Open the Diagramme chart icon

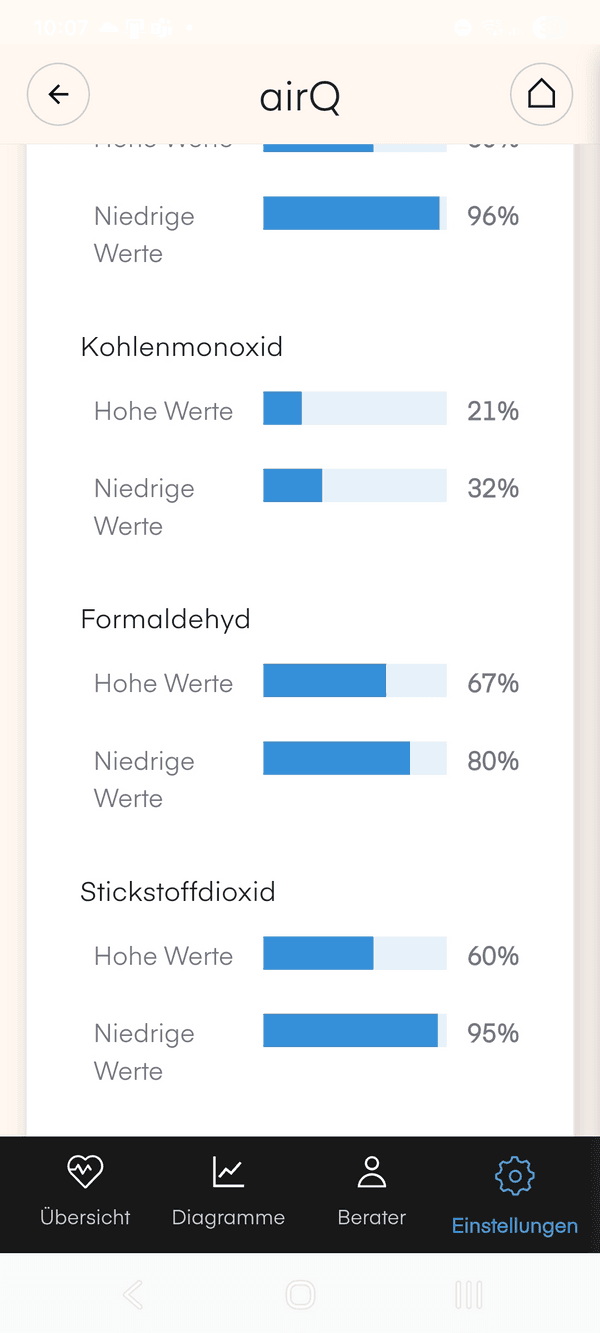click(228, 1172)
